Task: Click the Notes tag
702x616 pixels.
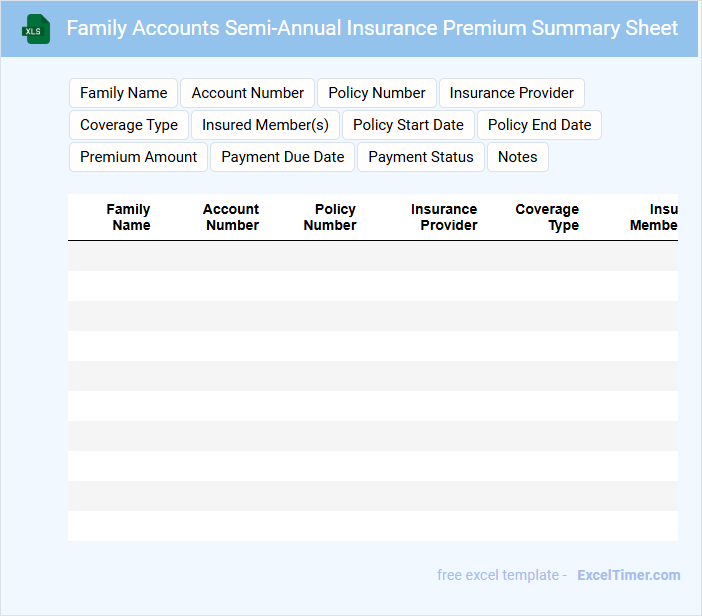Action: coord(518,157)
